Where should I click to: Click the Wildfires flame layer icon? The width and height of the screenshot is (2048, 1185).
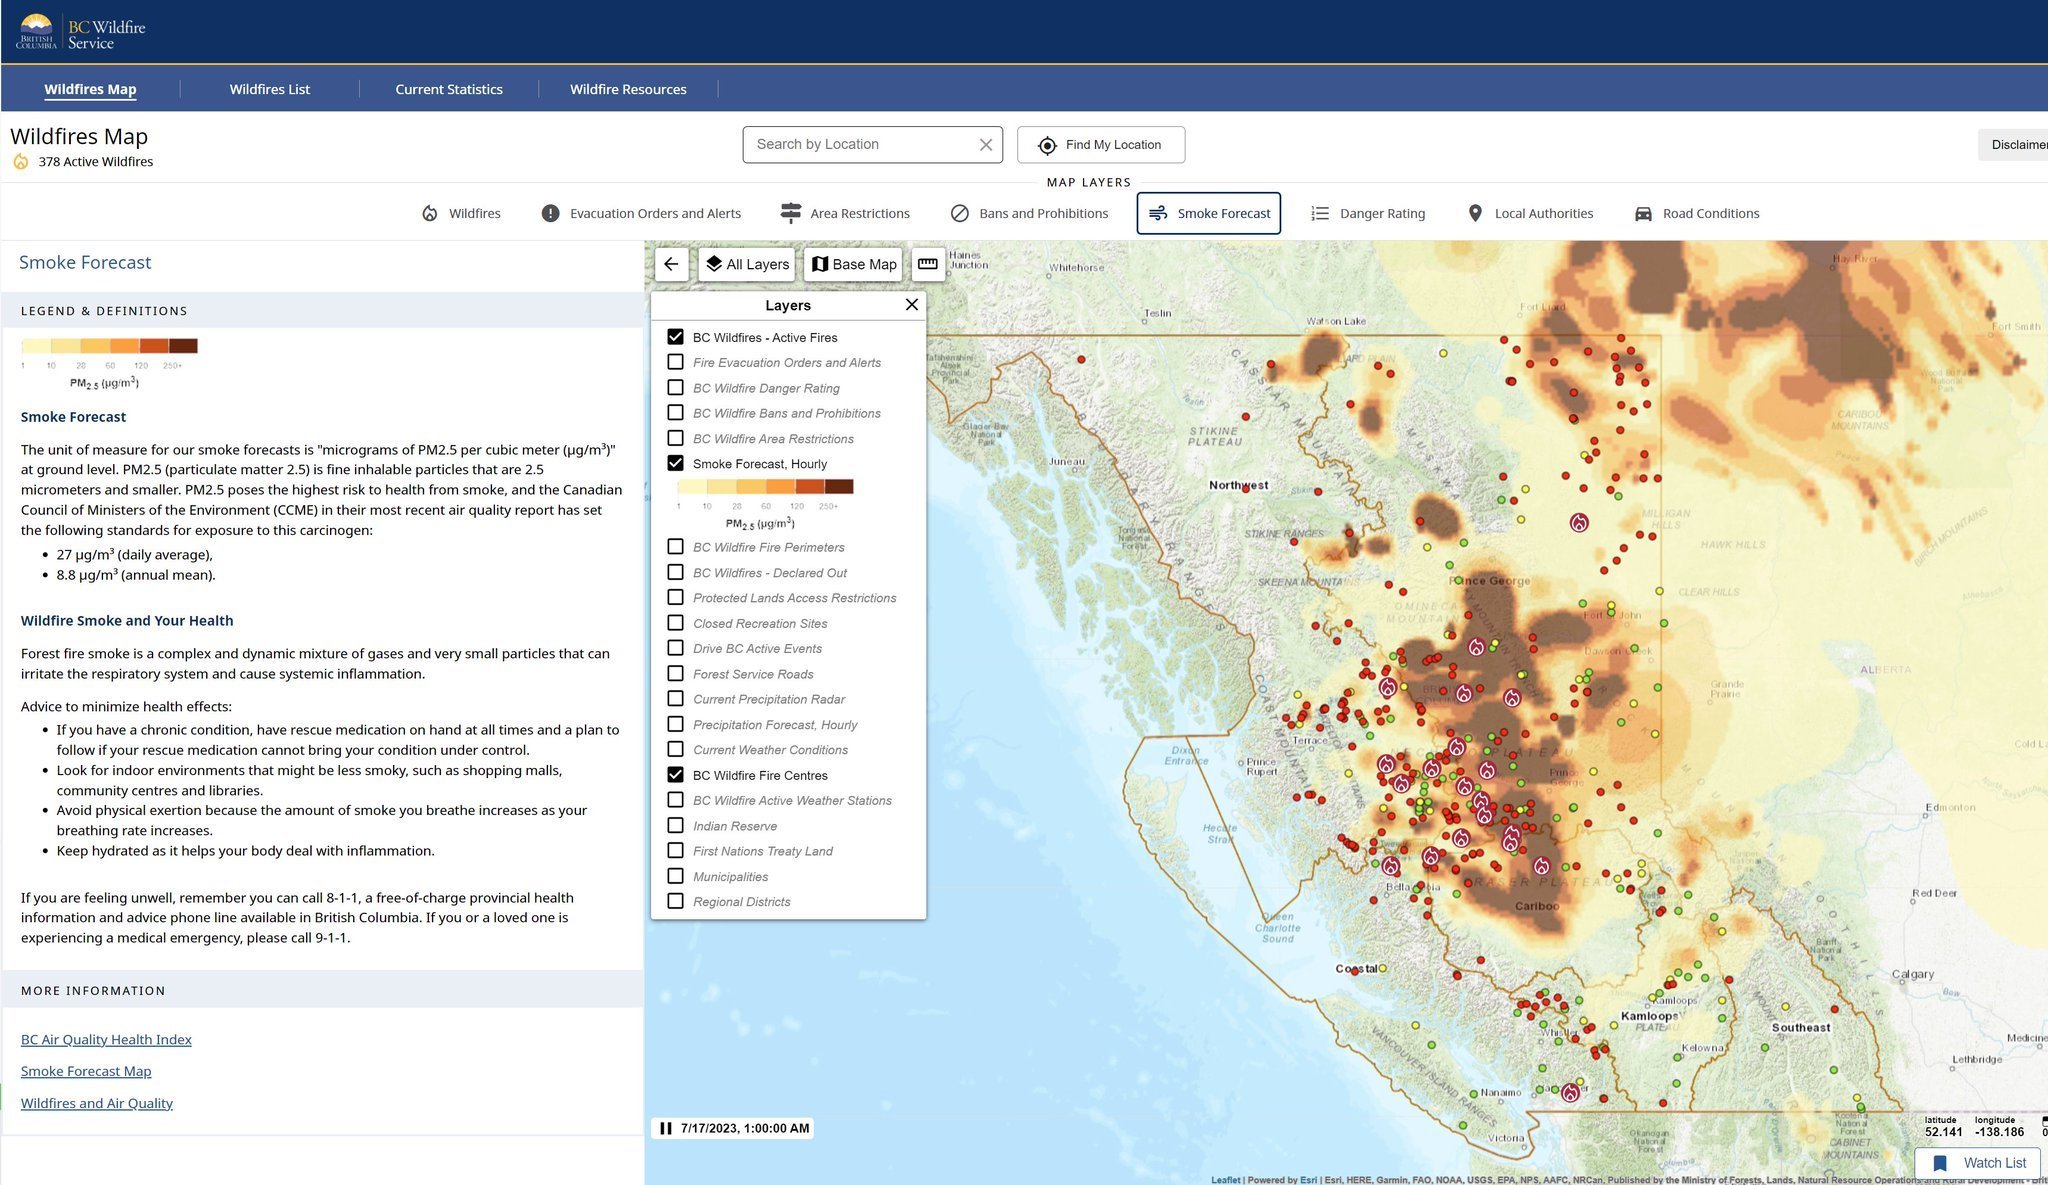pyautogui.click(x=430, y=213)
